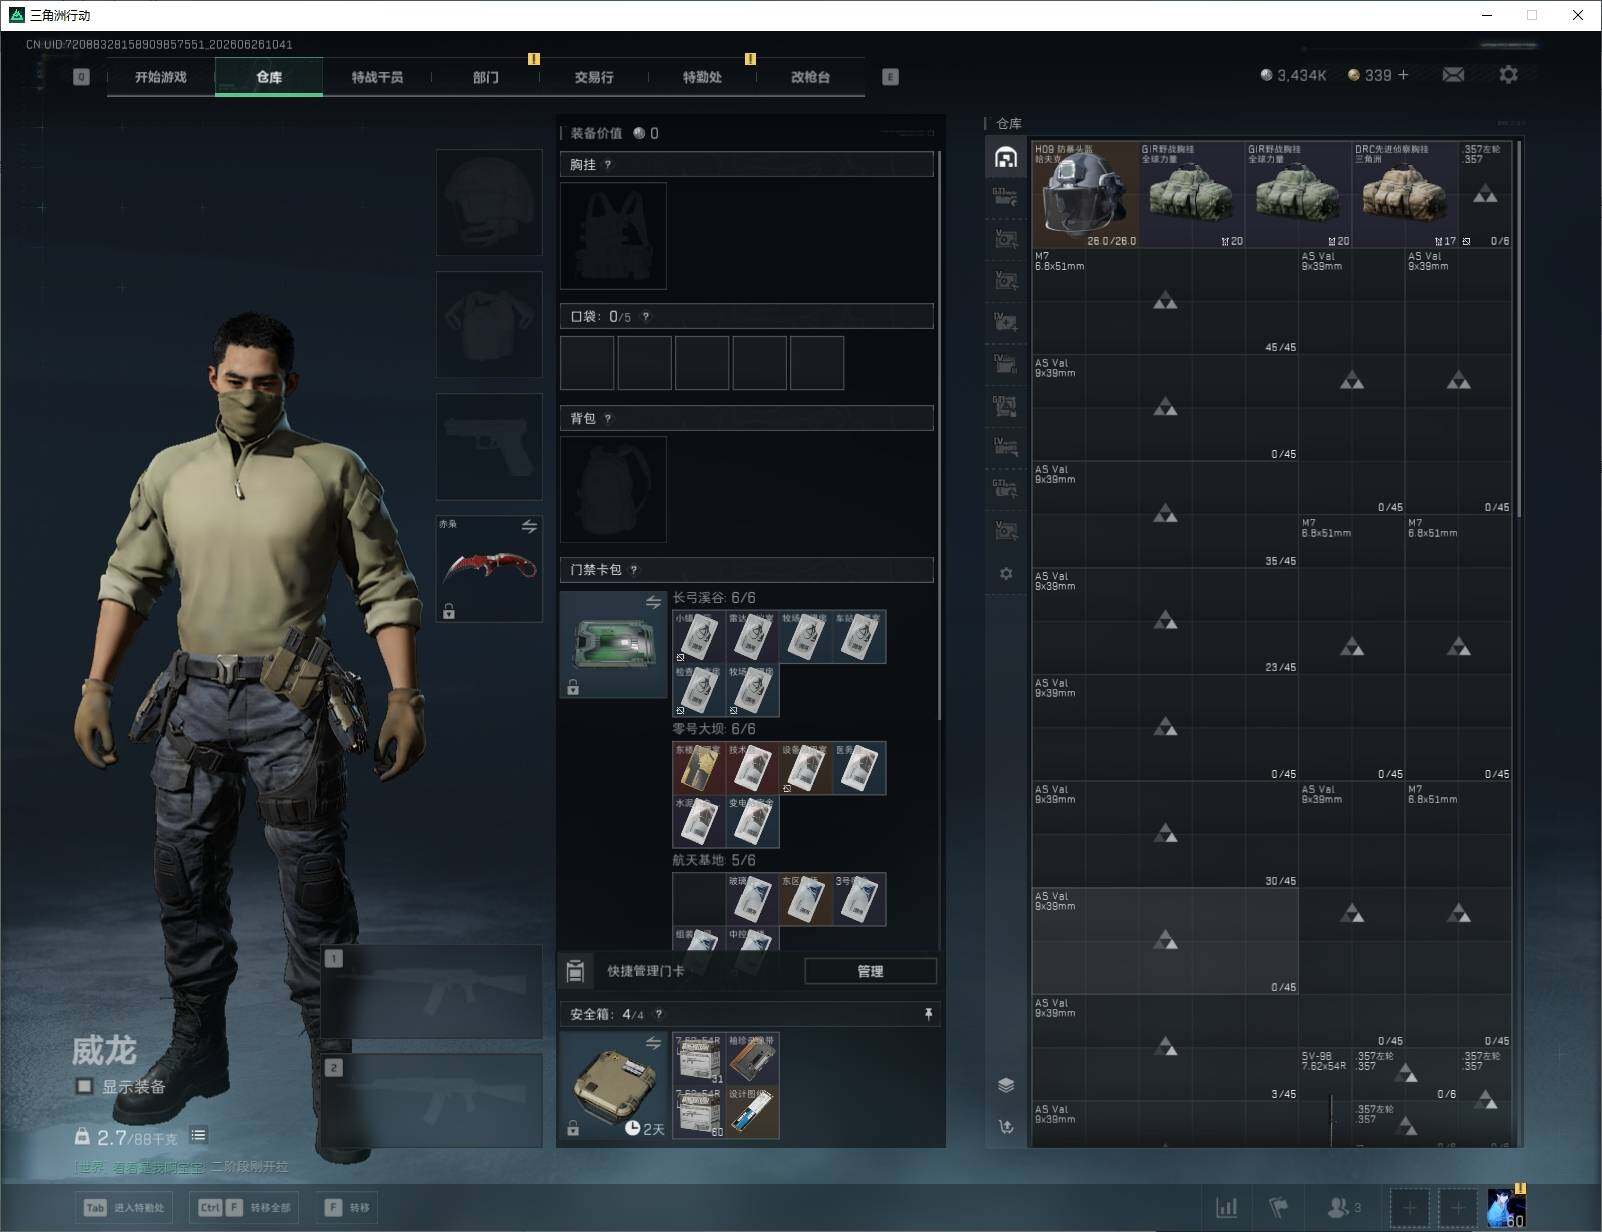This screenshot has width=1602, height=1232.
Task: Select the 设计图纸 item in safe box
Action: [x=753, y=1112]
